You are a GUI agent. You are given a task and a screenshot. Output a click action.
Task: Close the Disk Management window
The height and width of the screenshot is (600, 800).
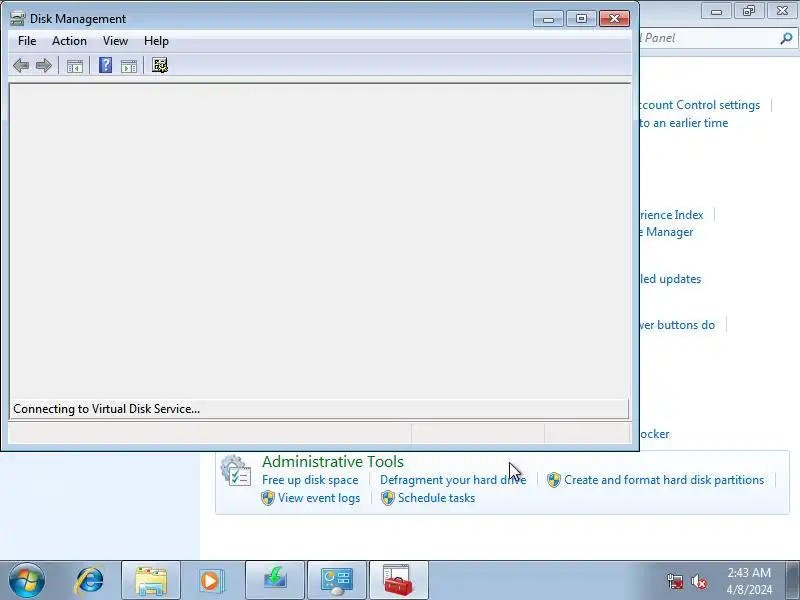[x=614, y=19]
